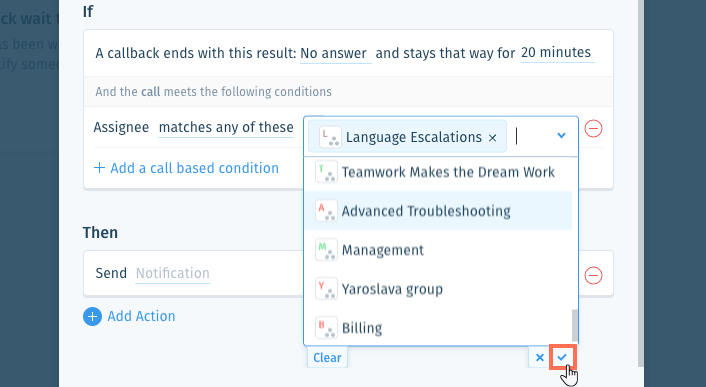Delete the Assignee condition via red minus icon
This screenshot has height=387, width=706.
tap(593, 129)
